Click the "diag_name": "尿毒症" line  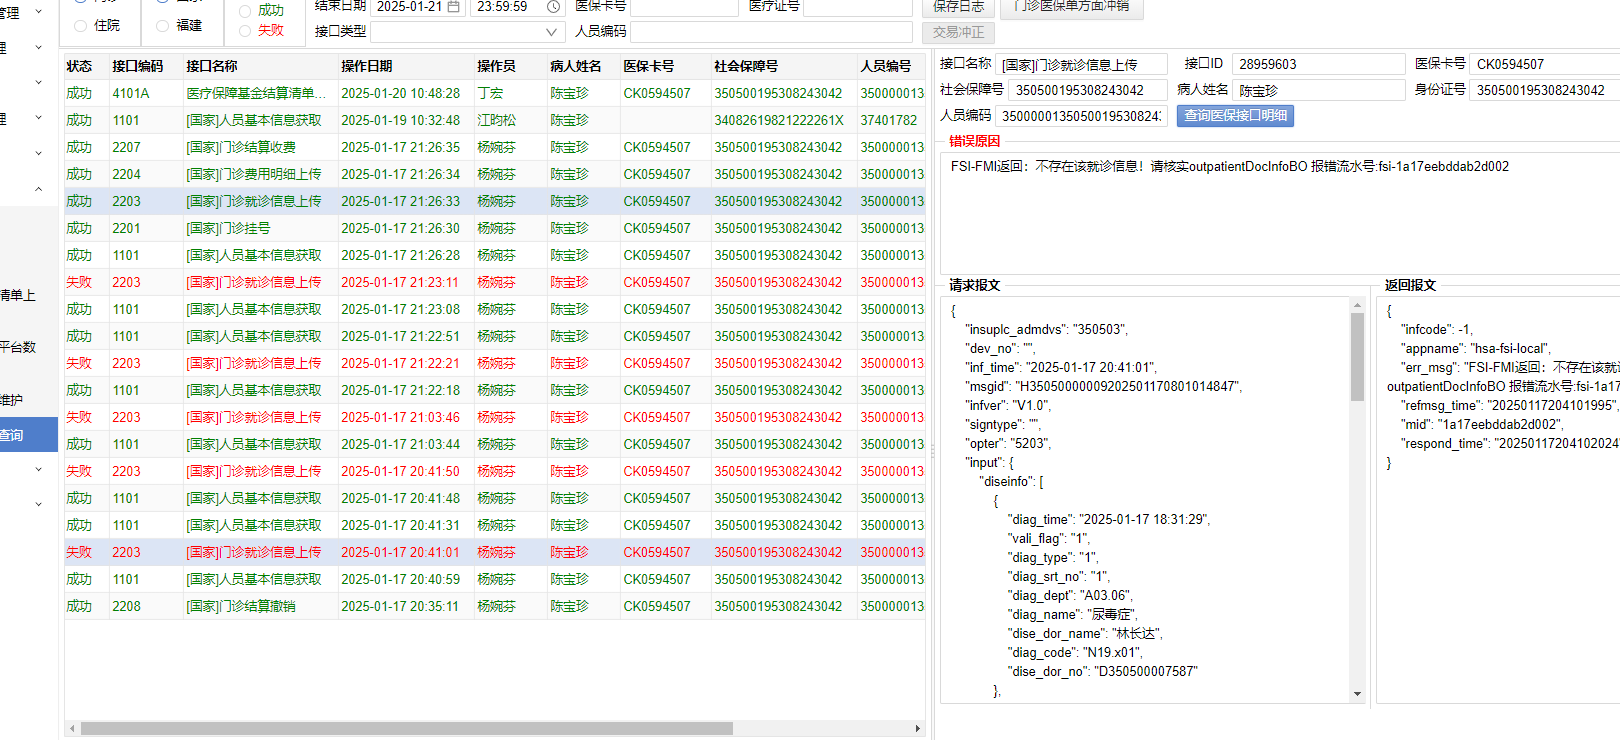[1073, 614]
